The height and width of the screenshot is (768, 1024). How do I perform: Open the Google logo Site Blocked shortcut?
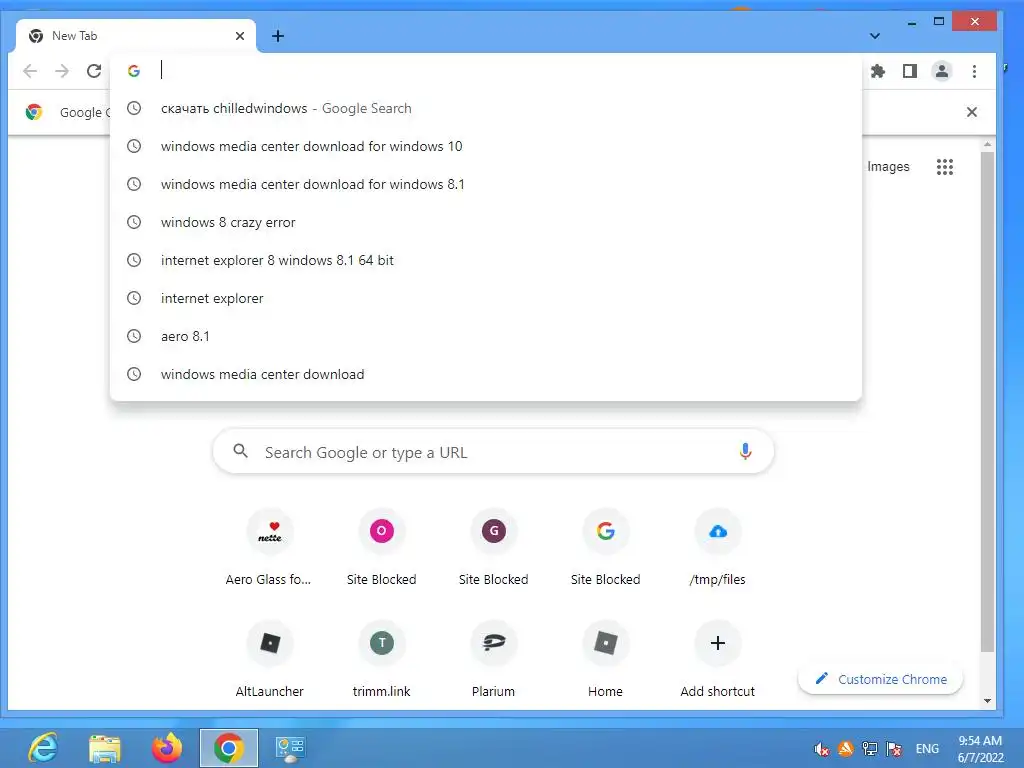pos(605,549)
